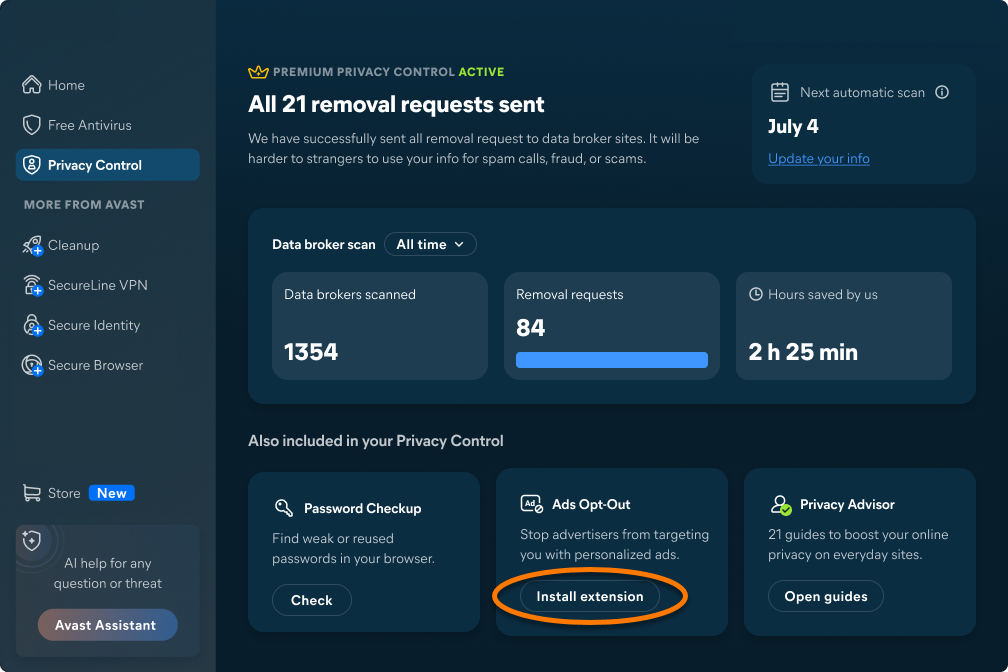
Task: Click the SecureLine VPN wifi-lock icon
Action: pos(32,285)
